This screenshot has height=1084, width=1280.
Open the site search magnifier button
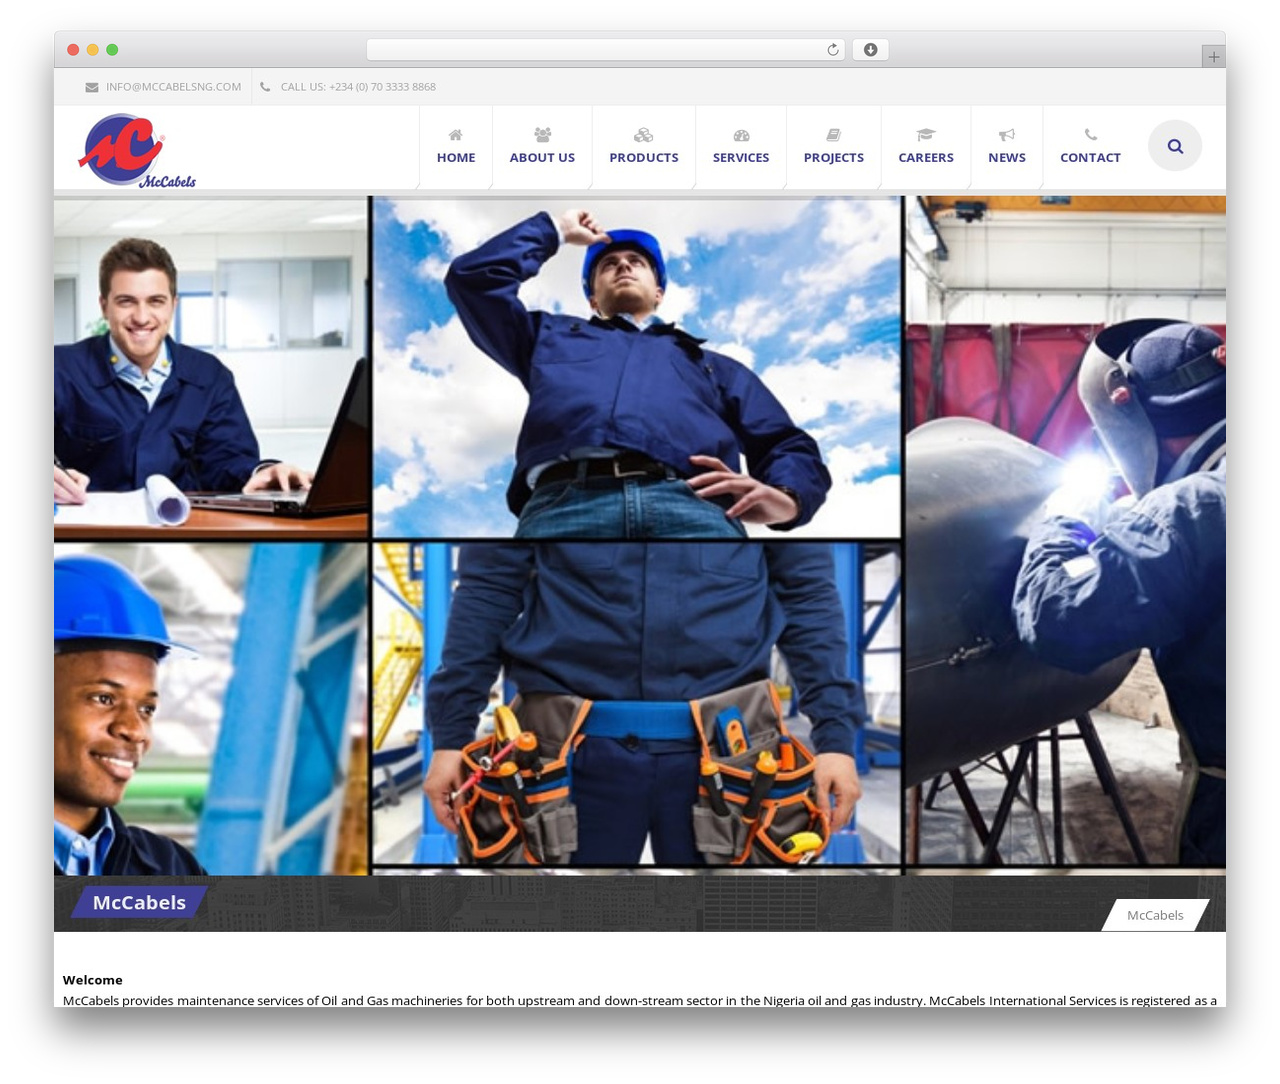(x=1175, y=146)
